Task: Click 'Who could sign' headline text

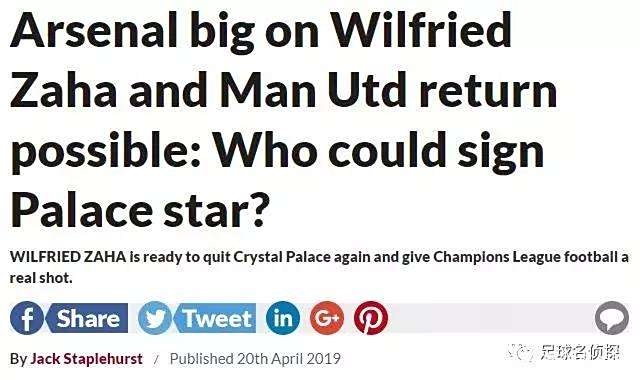Action: point(379,151)
